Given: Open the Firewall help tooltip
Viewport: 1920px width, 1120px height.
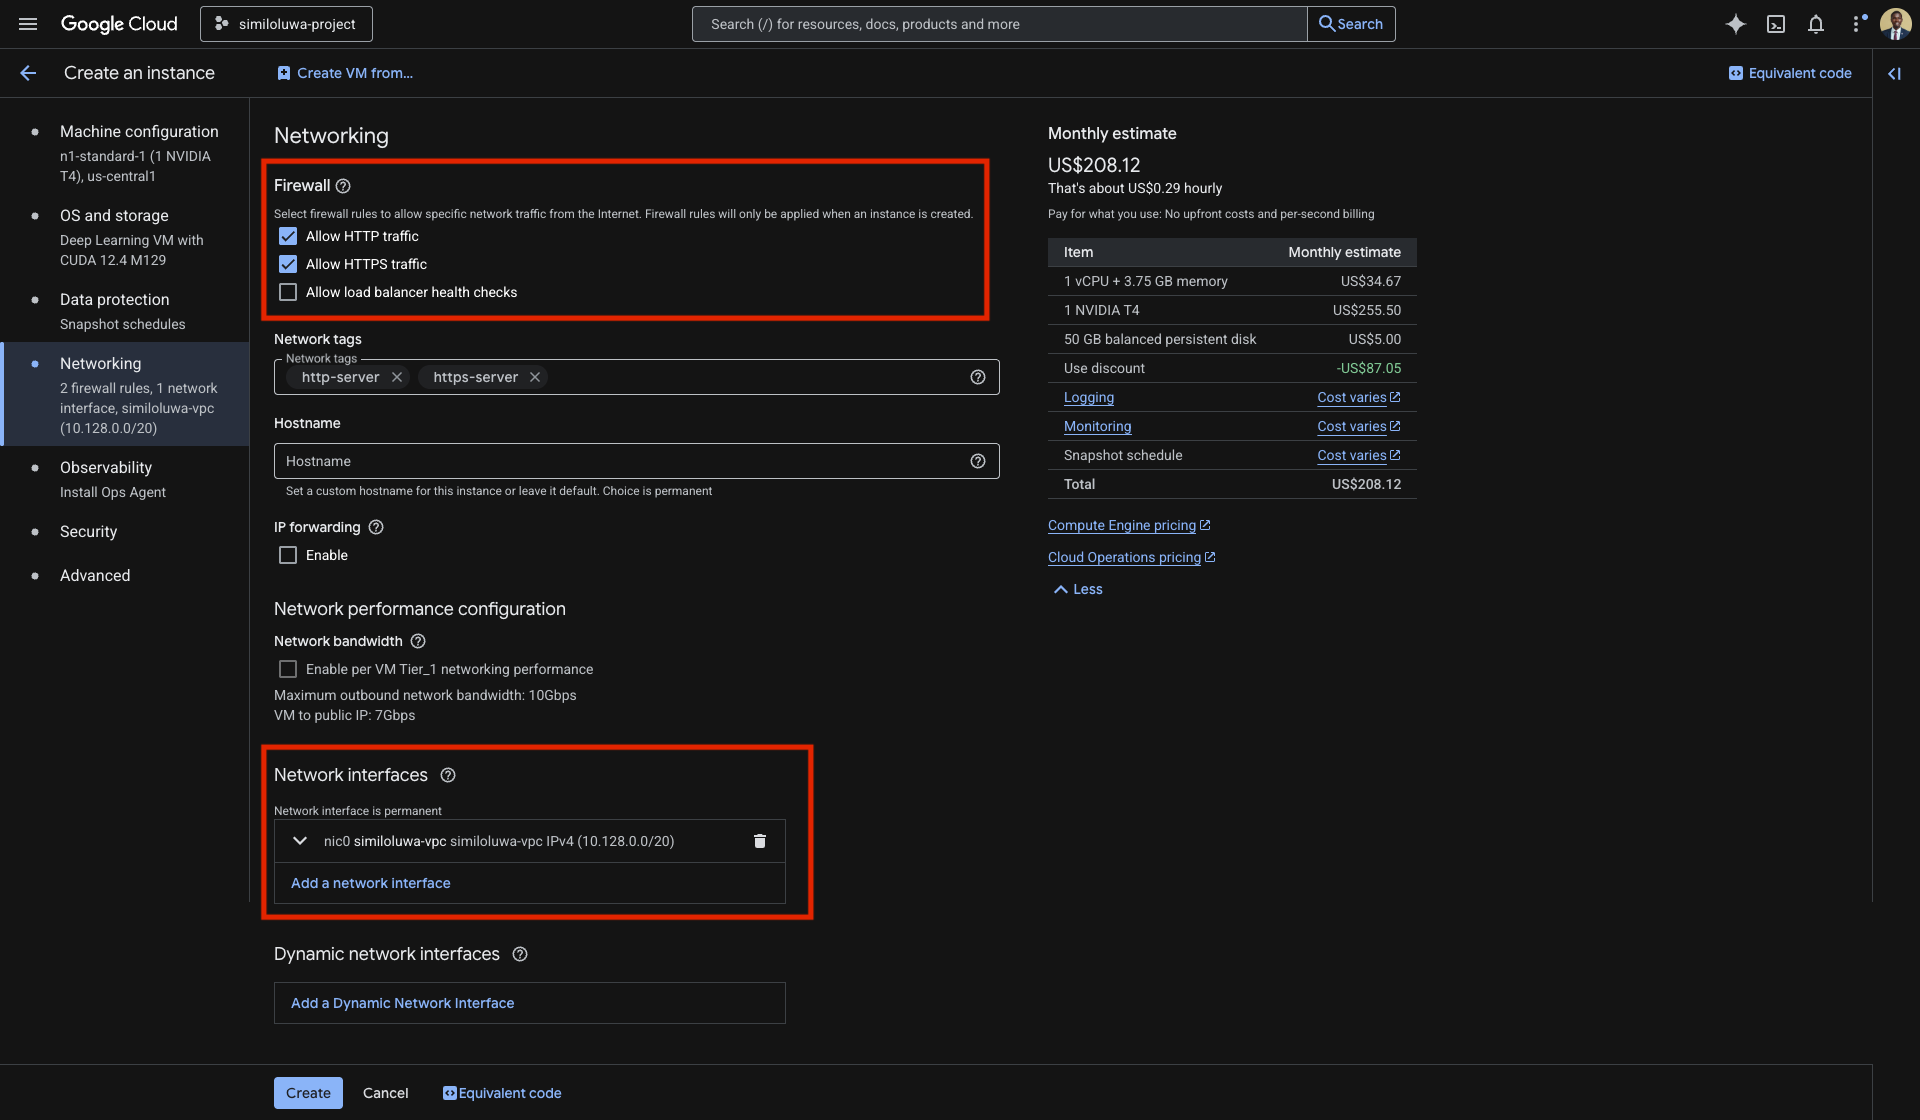Looking at the screenshot, I should [x=343, y=185].
